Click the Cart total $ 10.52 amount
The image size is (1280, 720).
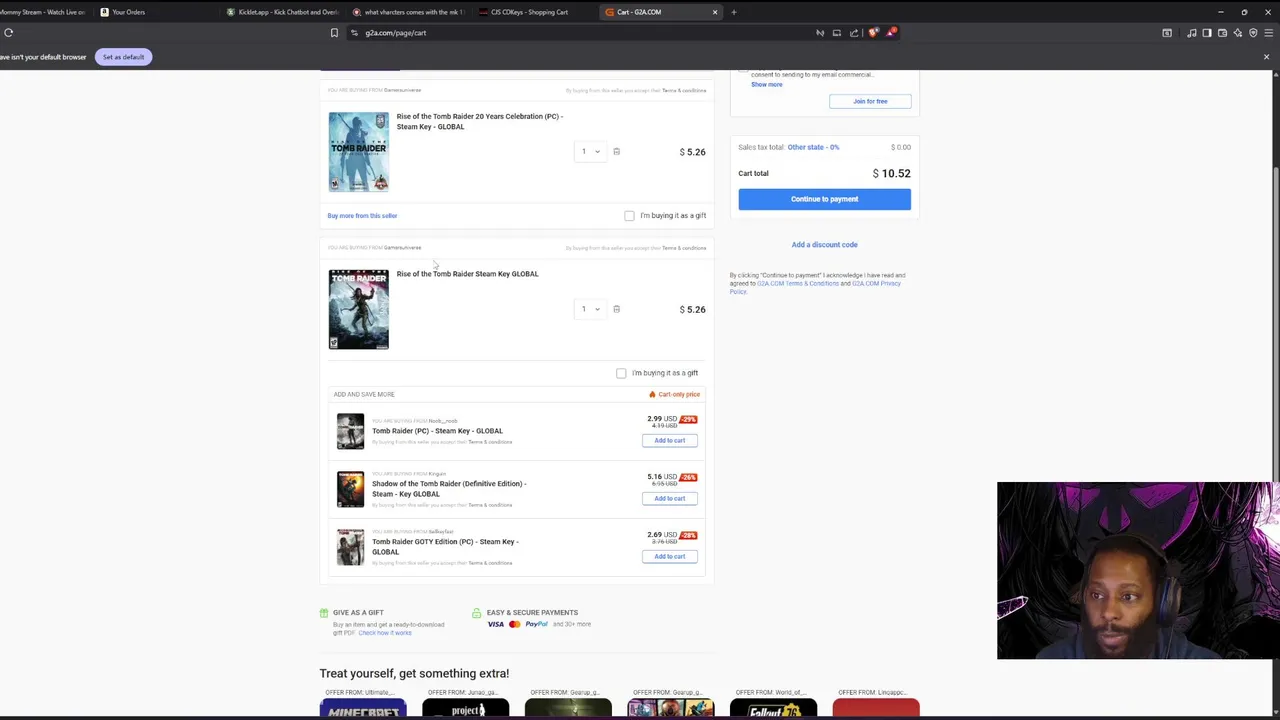coord(891,174)
